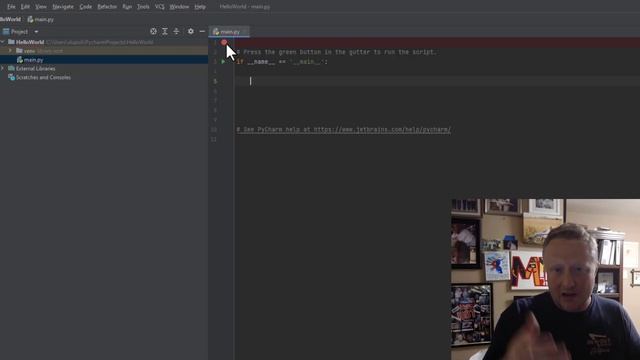640x360 pixels.
Task: Open the Refactor menu
Action: point(107,7)
